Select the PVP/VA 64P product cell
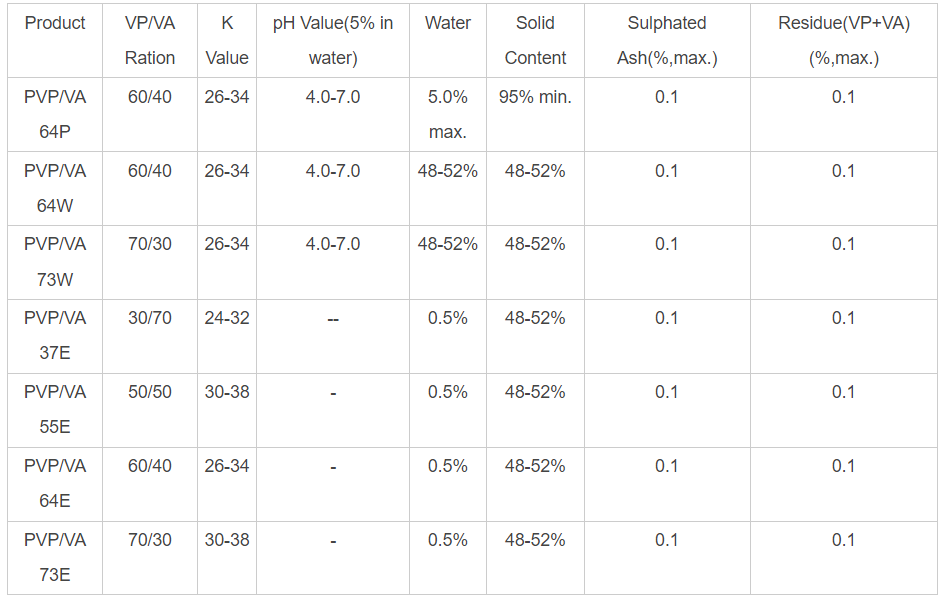Image resolution: width=946 pixels, height=601 pixels. tap(55, 114)
